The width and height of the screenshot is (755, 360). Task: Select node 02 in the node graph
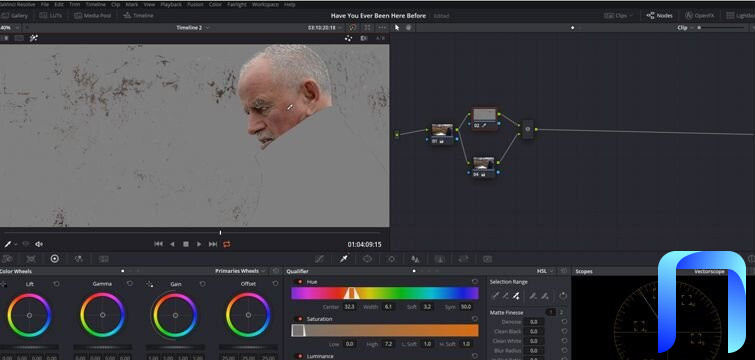click(484, 118)
